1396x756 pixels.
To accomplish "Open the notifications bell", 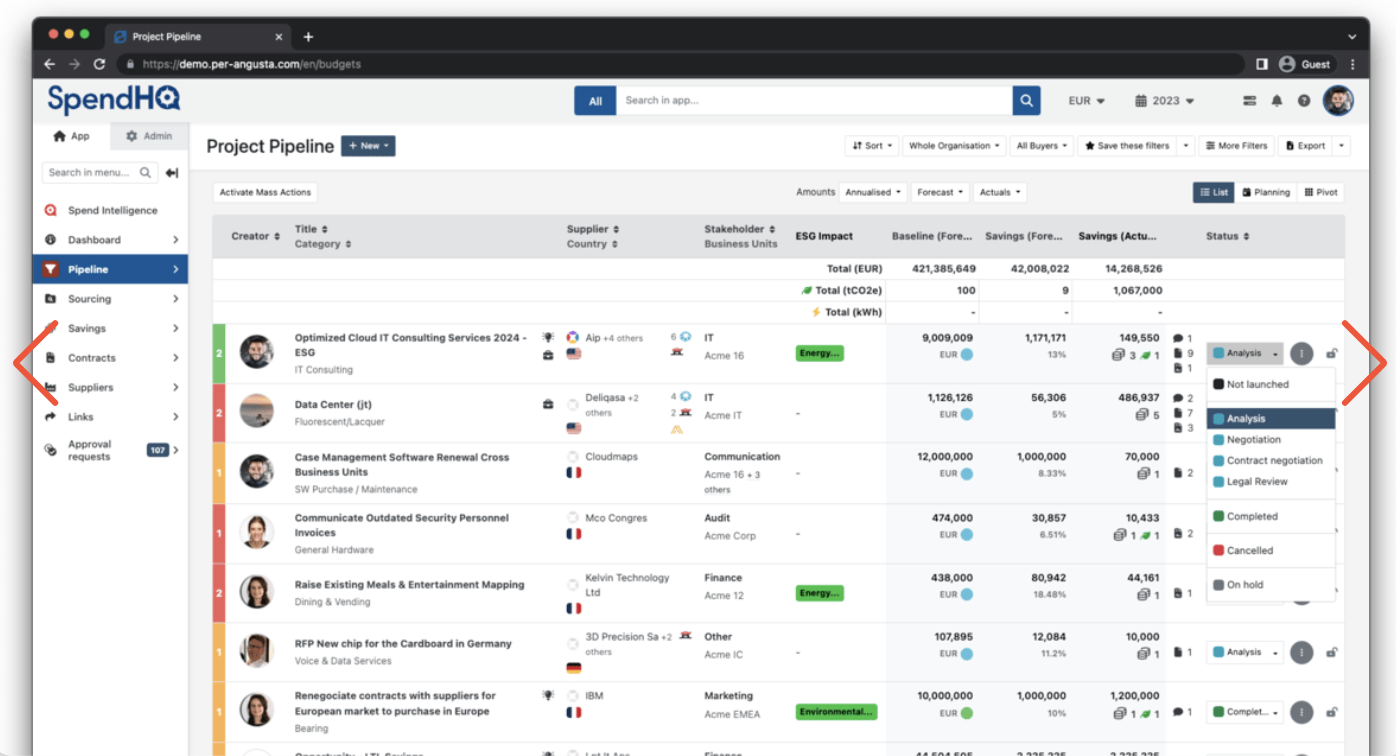I will tap(1277, 101).
